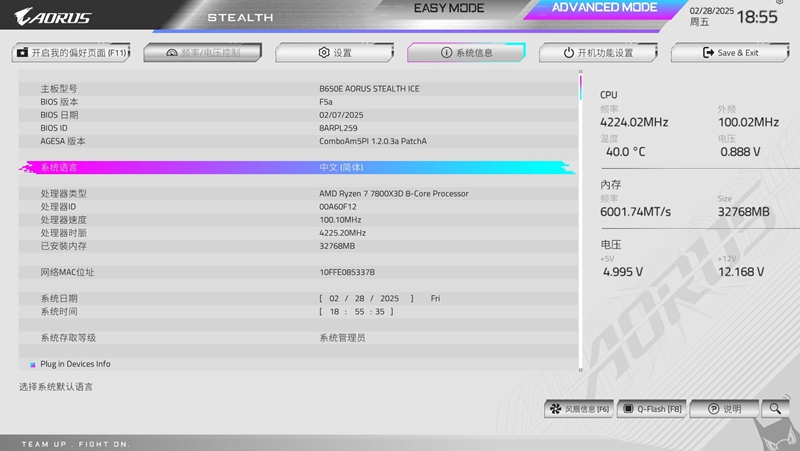This screenshot has width=800, height=451.
Task: Select day 28 in 系统日期
Action: [x=360, y=298]
